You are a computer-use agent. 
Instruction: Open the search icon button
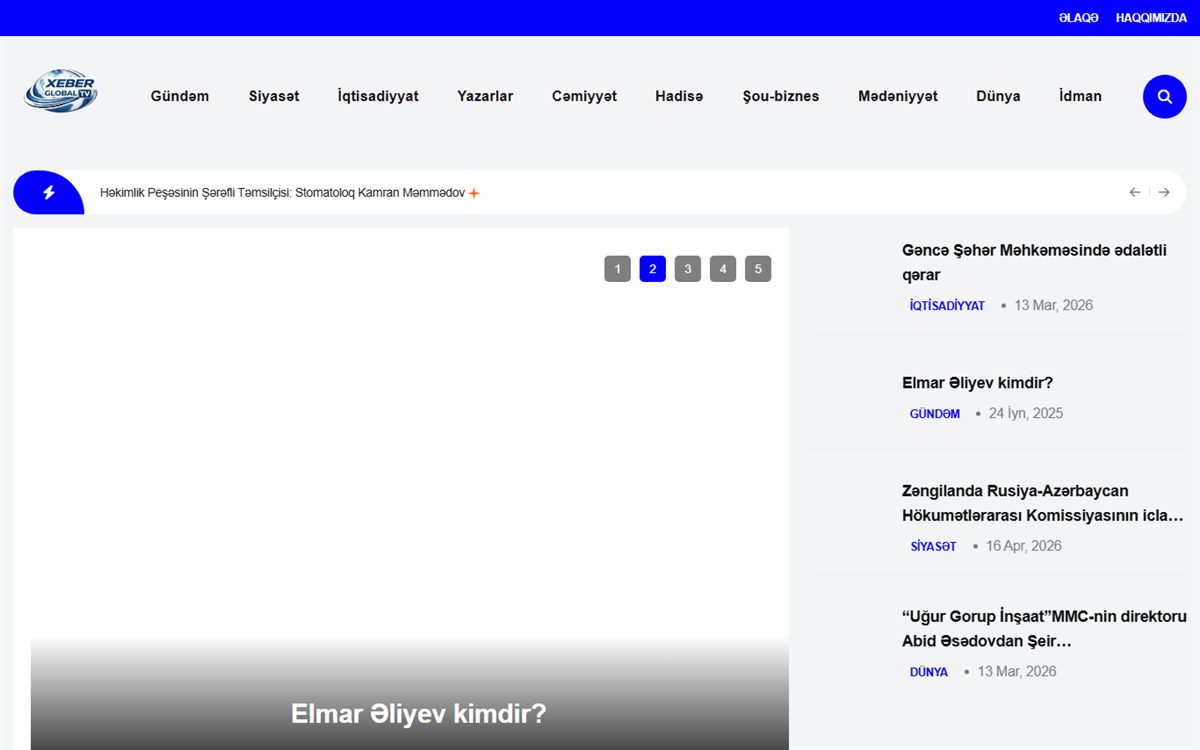point(1164,97)
